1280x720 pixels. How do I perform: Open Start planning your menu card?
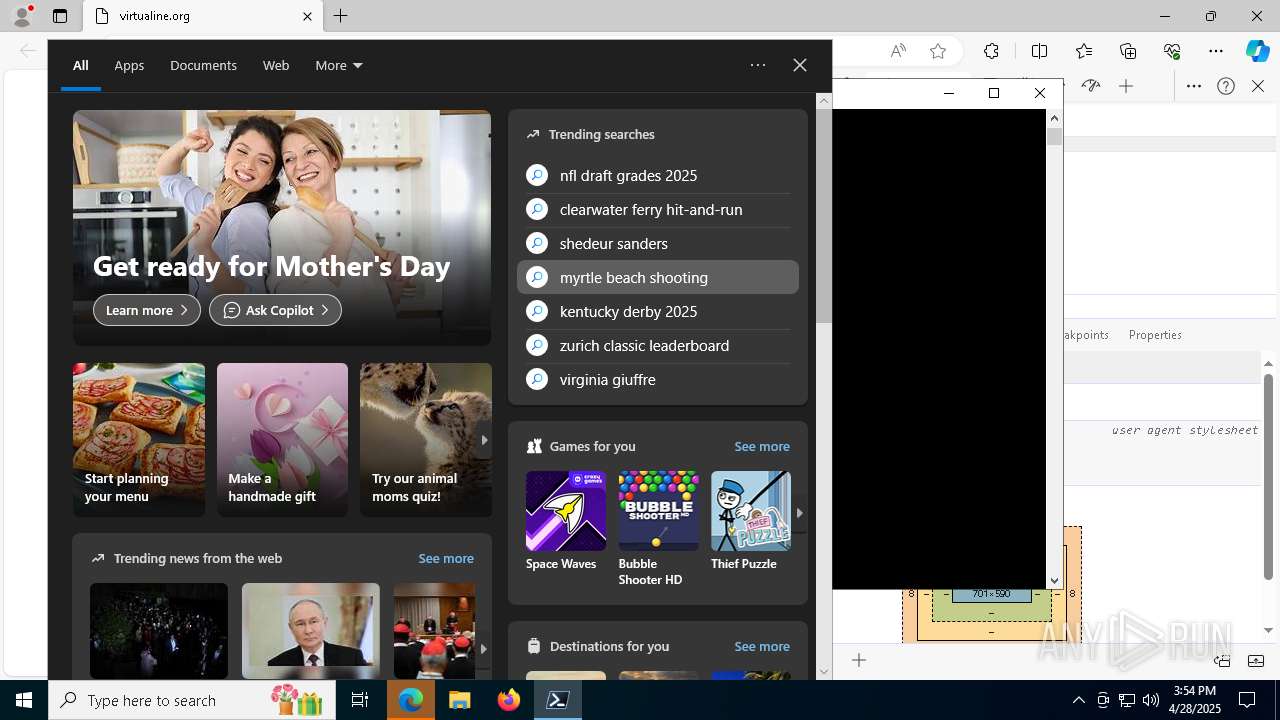coord(139,440)
